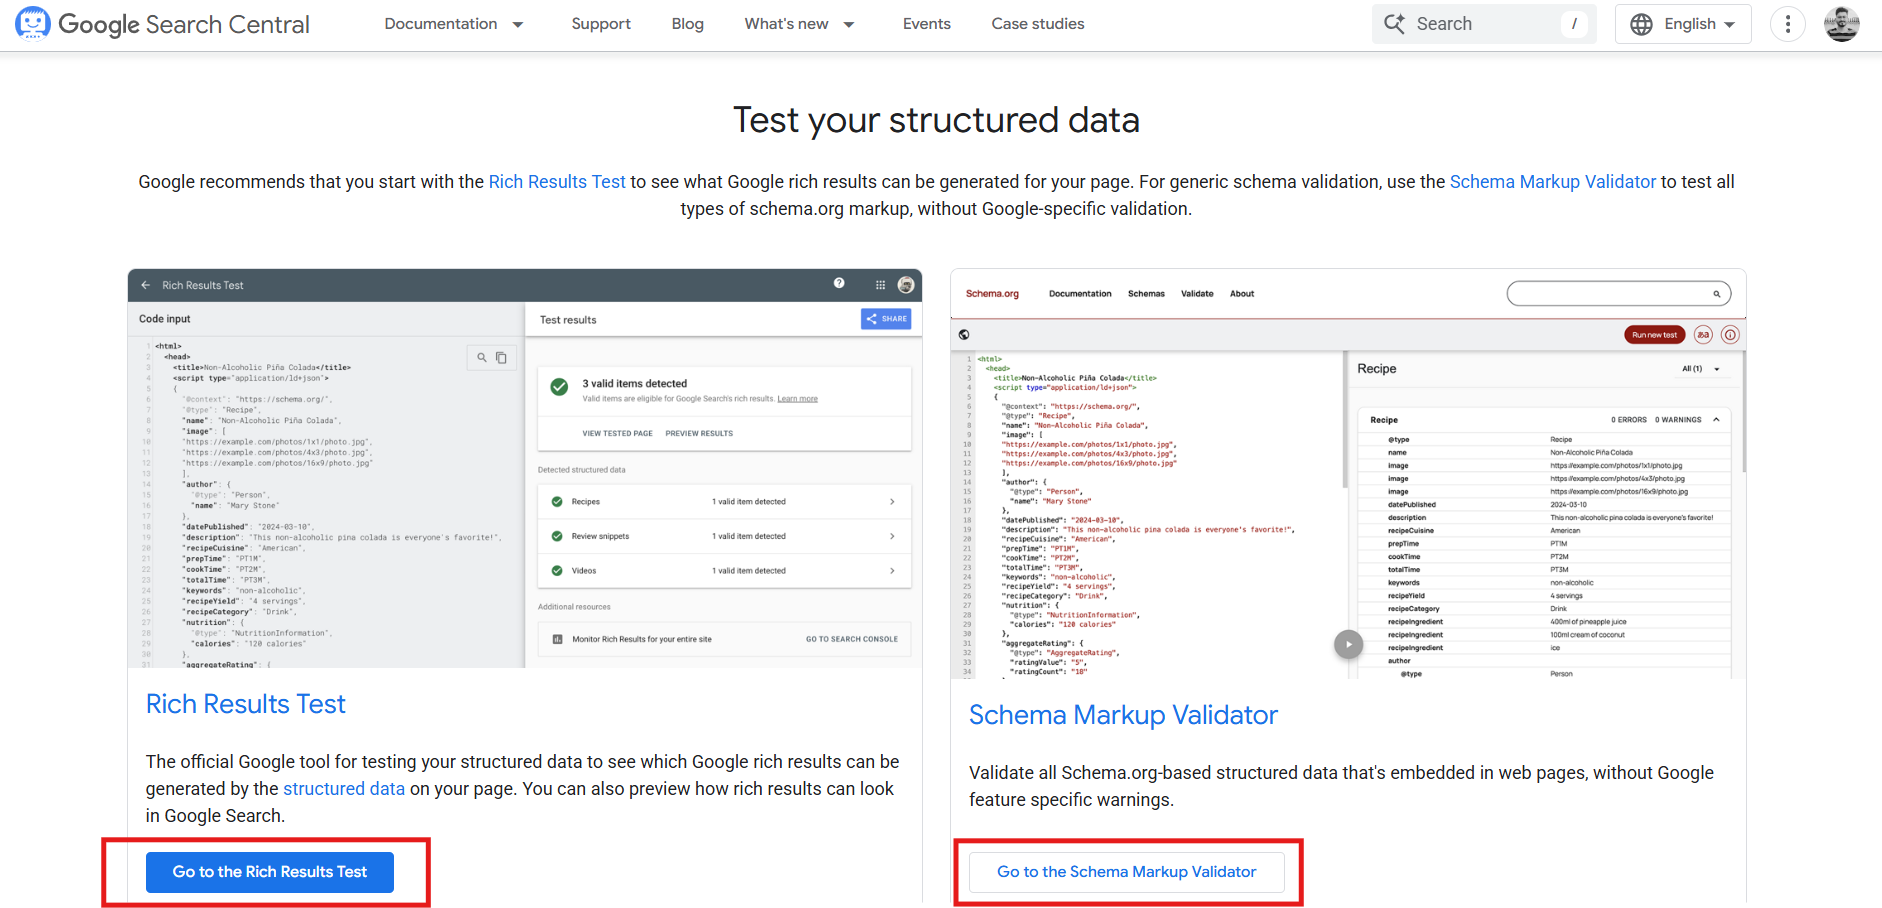This screenshot has height=908, width=1882.
Task: Click the user profile avatar
Action: [x=1841, y=24]
